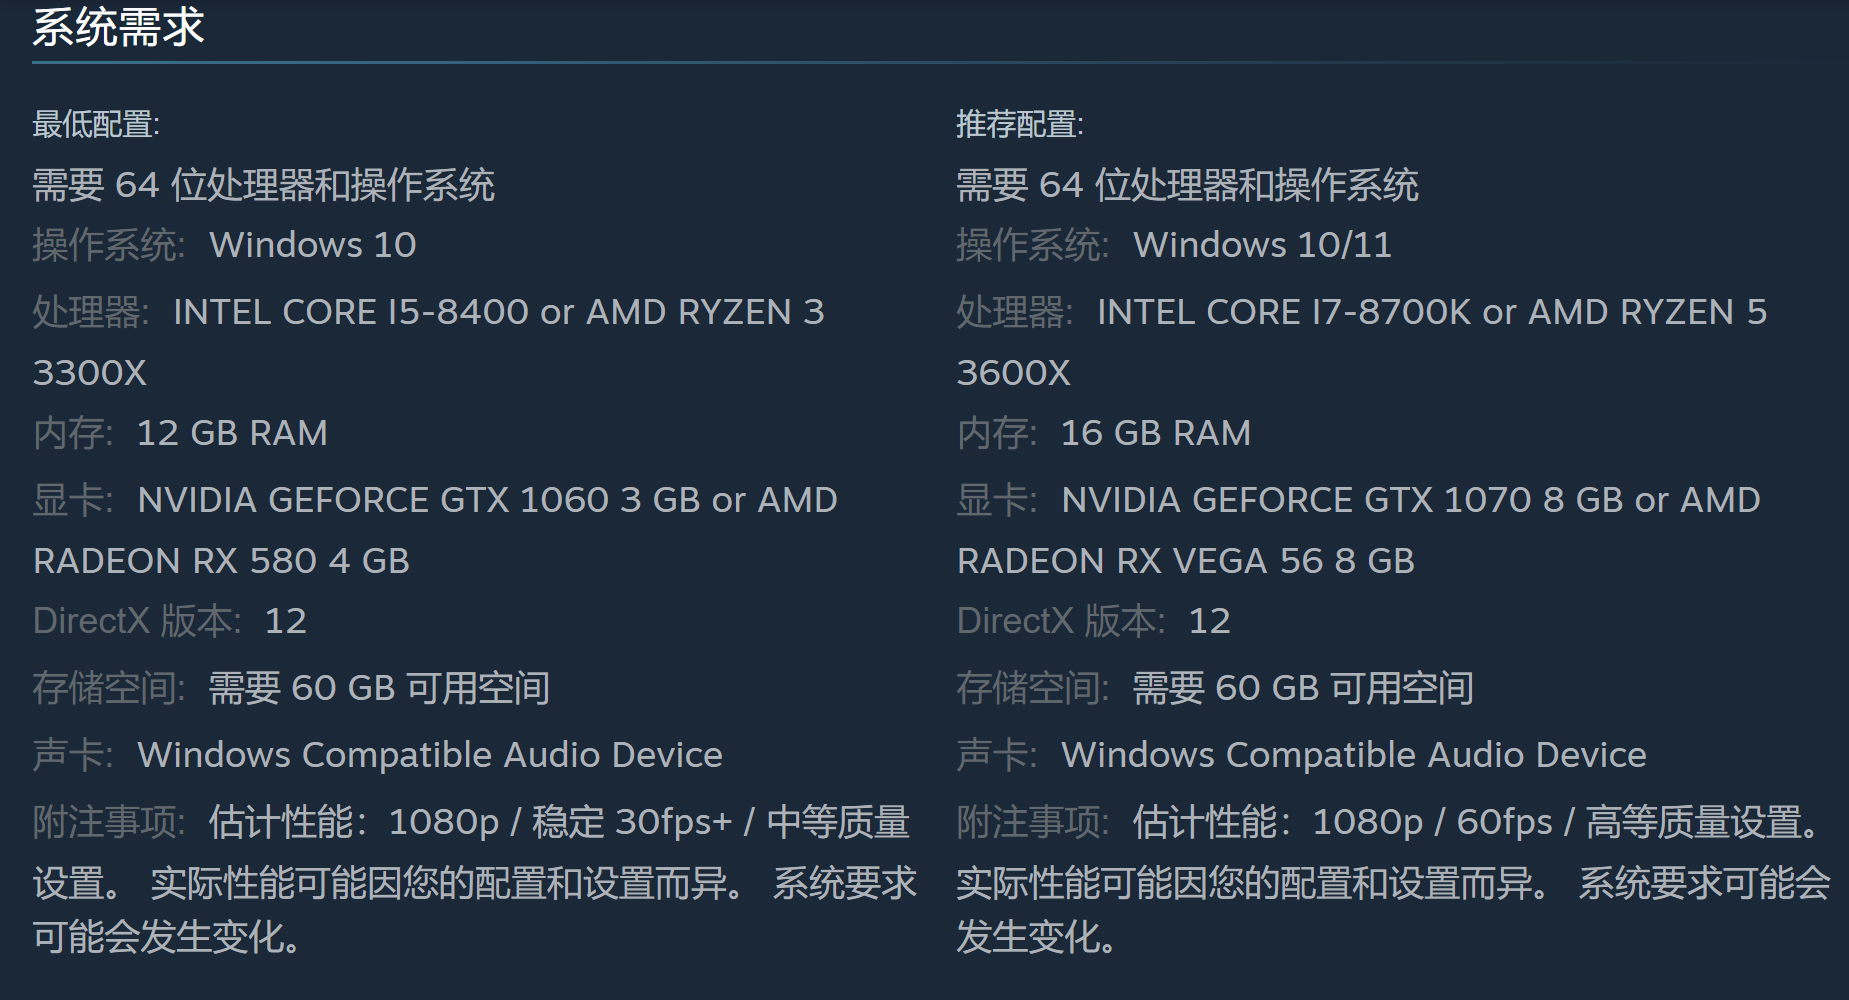Click the DirectX 版本 label under 推荐配置
The width and height of the screenshot is (1849, 1000).
[1060, 621]
